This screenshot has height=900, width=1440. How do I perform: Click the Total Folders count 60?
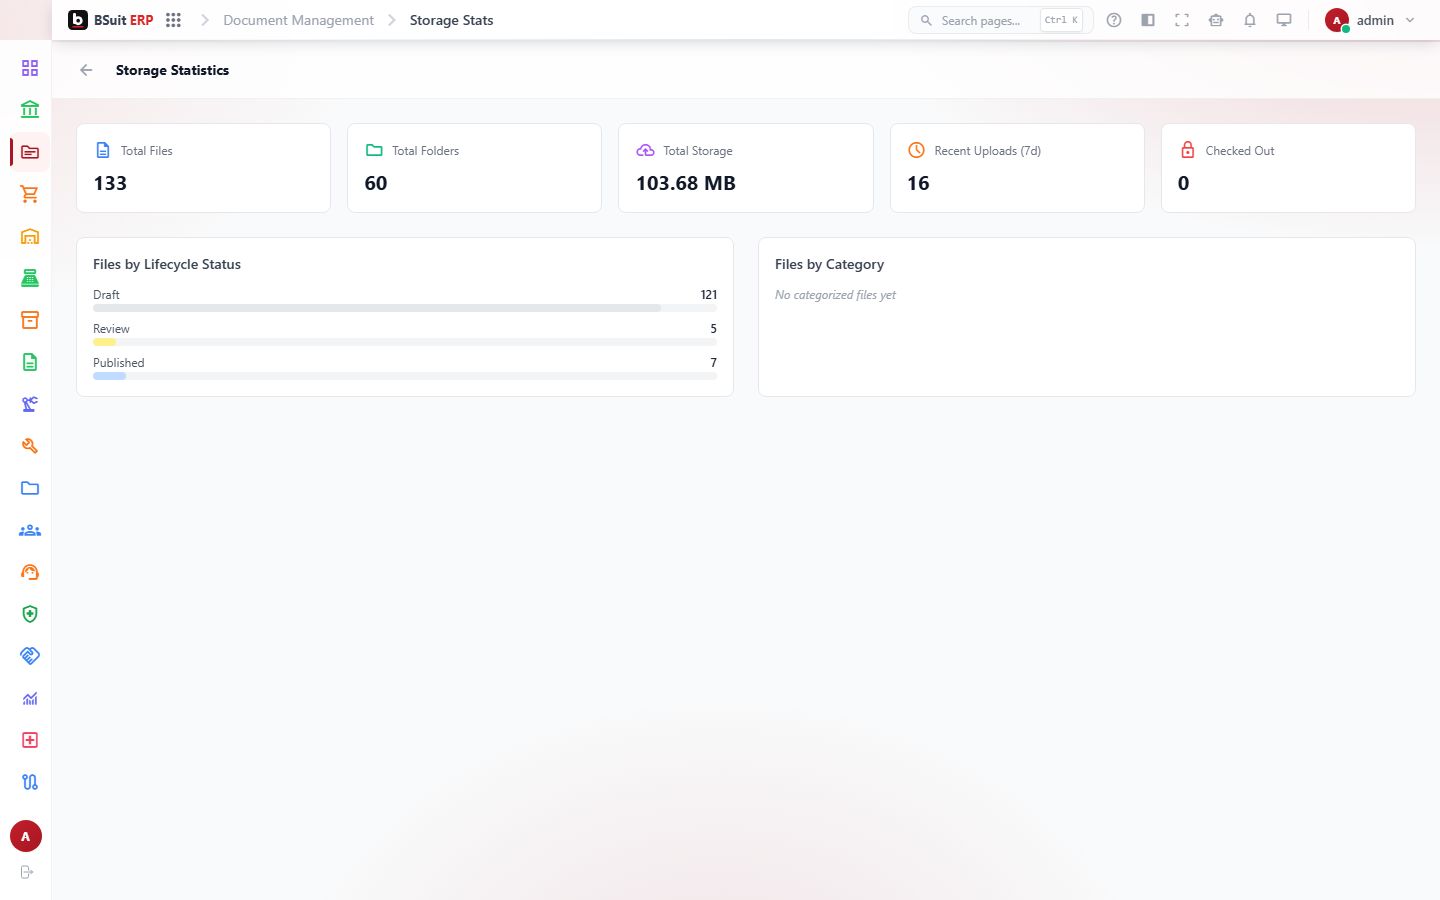[x=376, y=183]
